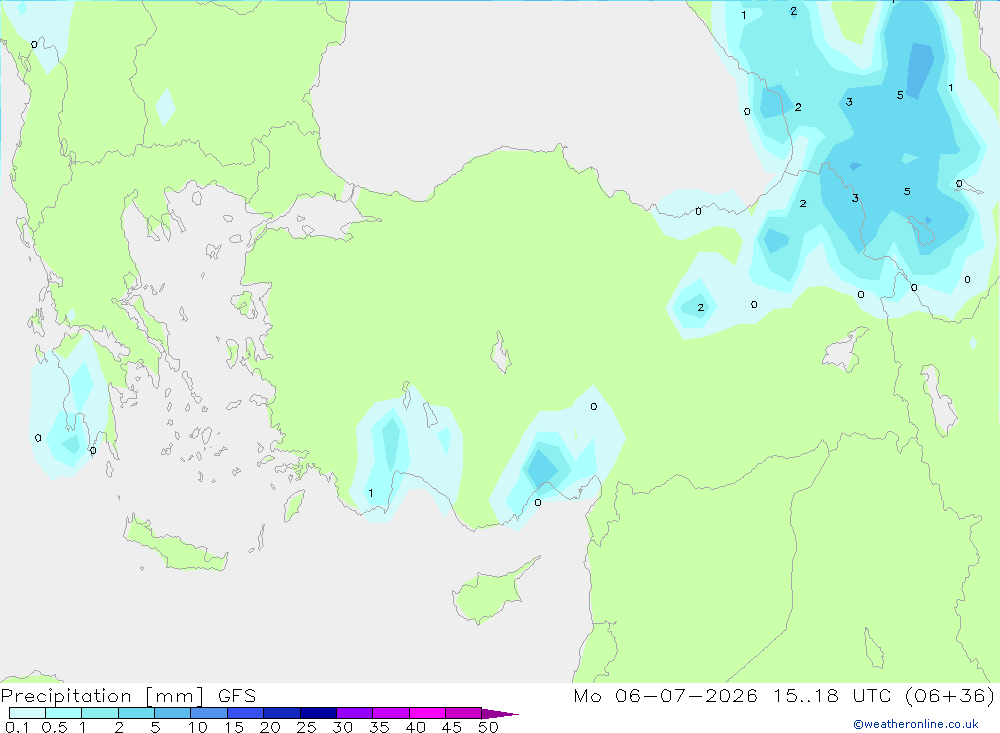Screen dimensions: 1000x733
Task: Click the weatheronline.co.uk copyright link
Action: click(x=916, y=724)
